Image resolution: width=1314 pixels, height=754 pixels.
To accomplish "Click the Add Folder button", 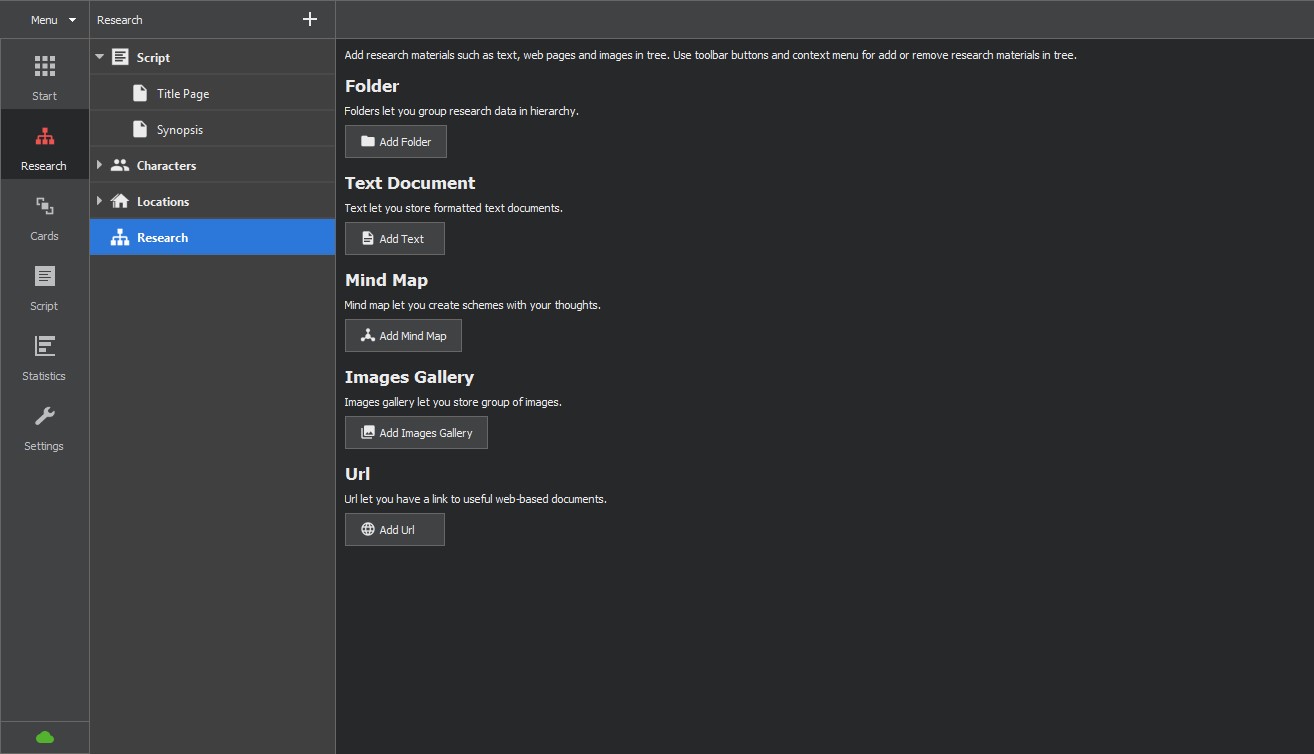I will (x=395, y=142).
